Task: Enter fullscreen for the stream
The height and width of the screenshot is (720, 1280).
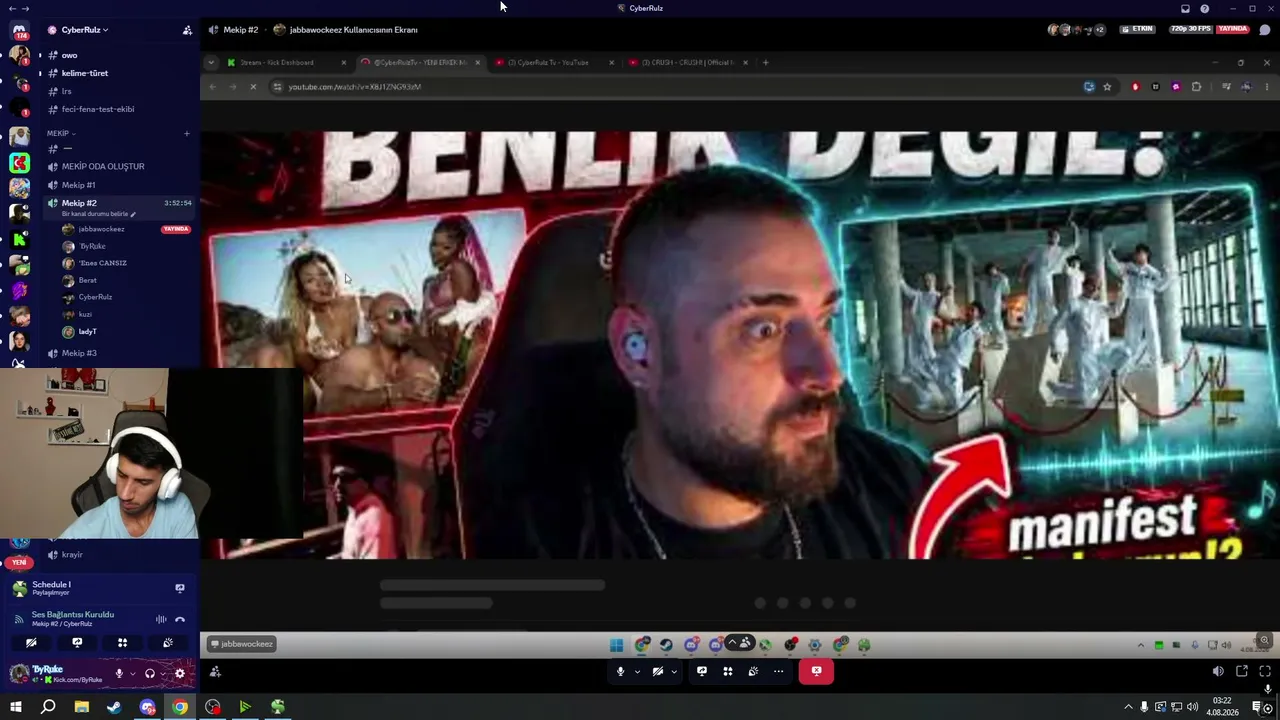Action: tap(1266, 671)
